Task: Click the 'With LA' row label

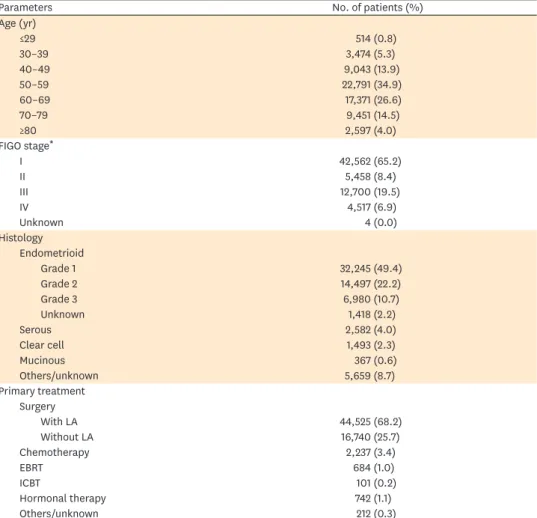Action: 59,422
